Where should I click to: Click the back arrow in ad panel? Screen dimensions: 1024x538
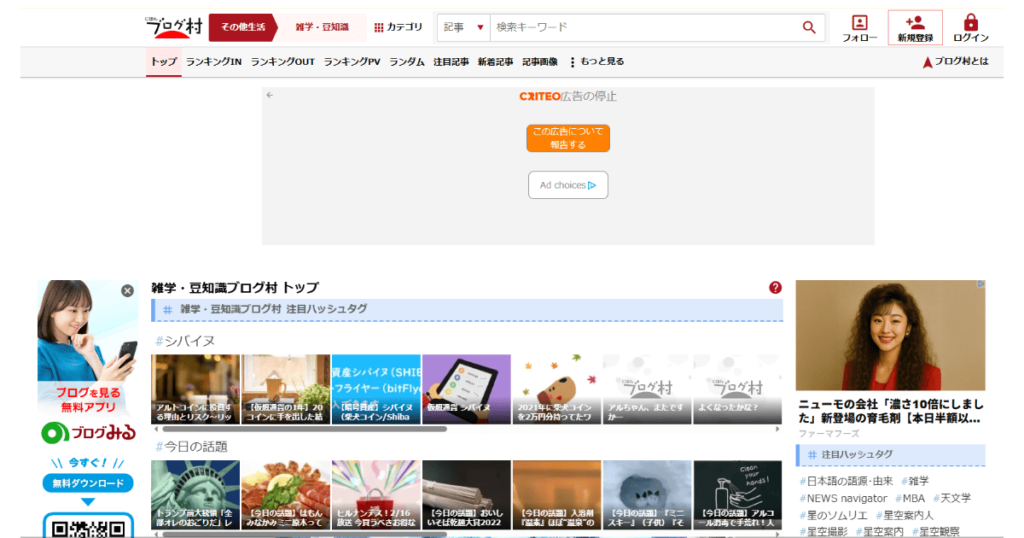pyautogui.click(x=270, y=96)
